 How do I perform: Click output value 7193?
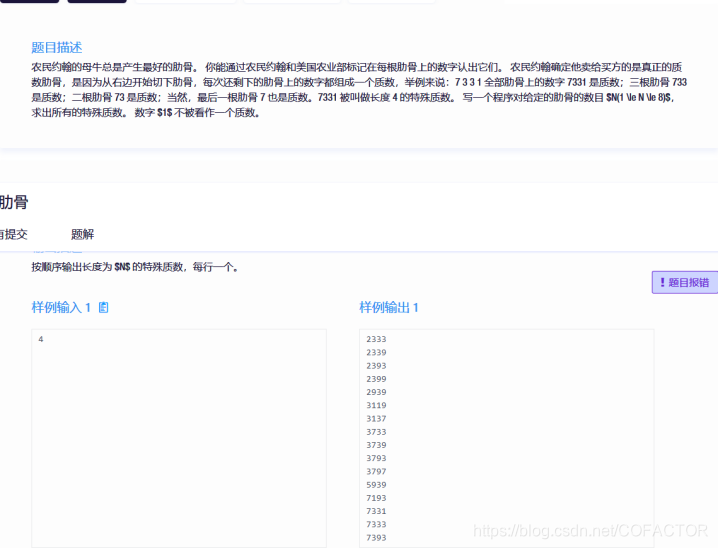click(376, 498)
